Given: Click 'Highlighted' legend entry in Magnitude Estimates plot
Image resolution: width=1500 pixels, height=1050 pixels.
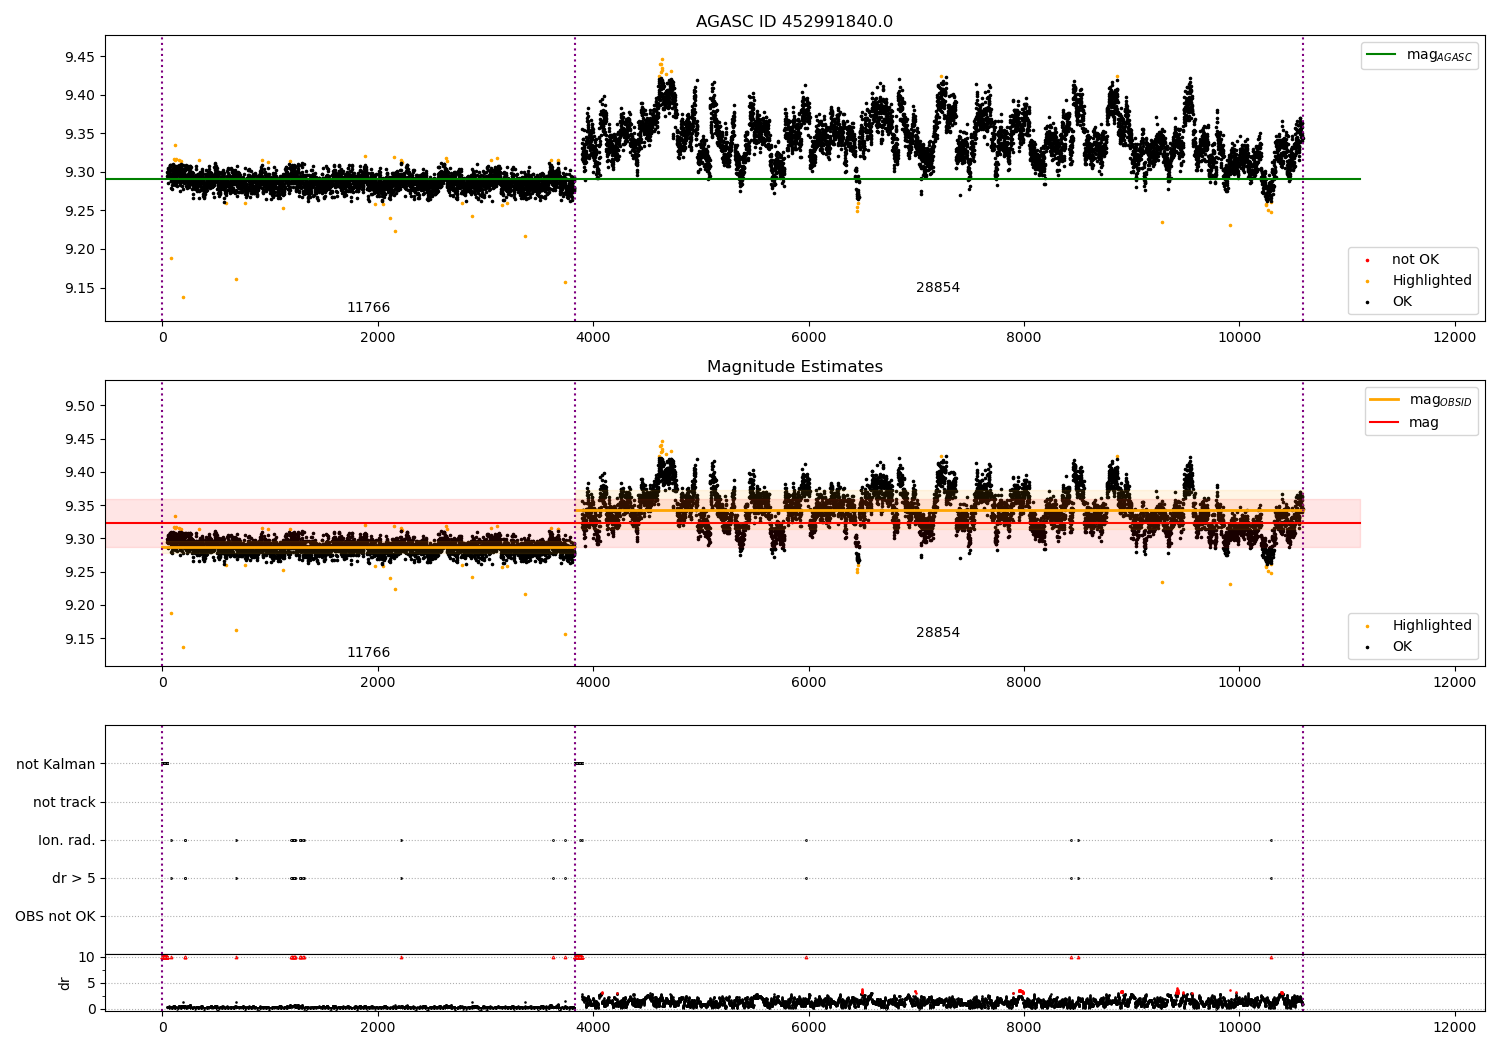Looking at the screenshot, I should tap(1432, 626).
